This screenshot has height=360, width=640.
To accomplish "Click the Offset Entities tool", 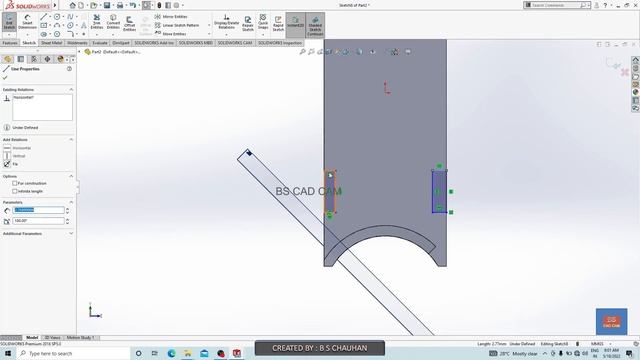I will (129, 23).
